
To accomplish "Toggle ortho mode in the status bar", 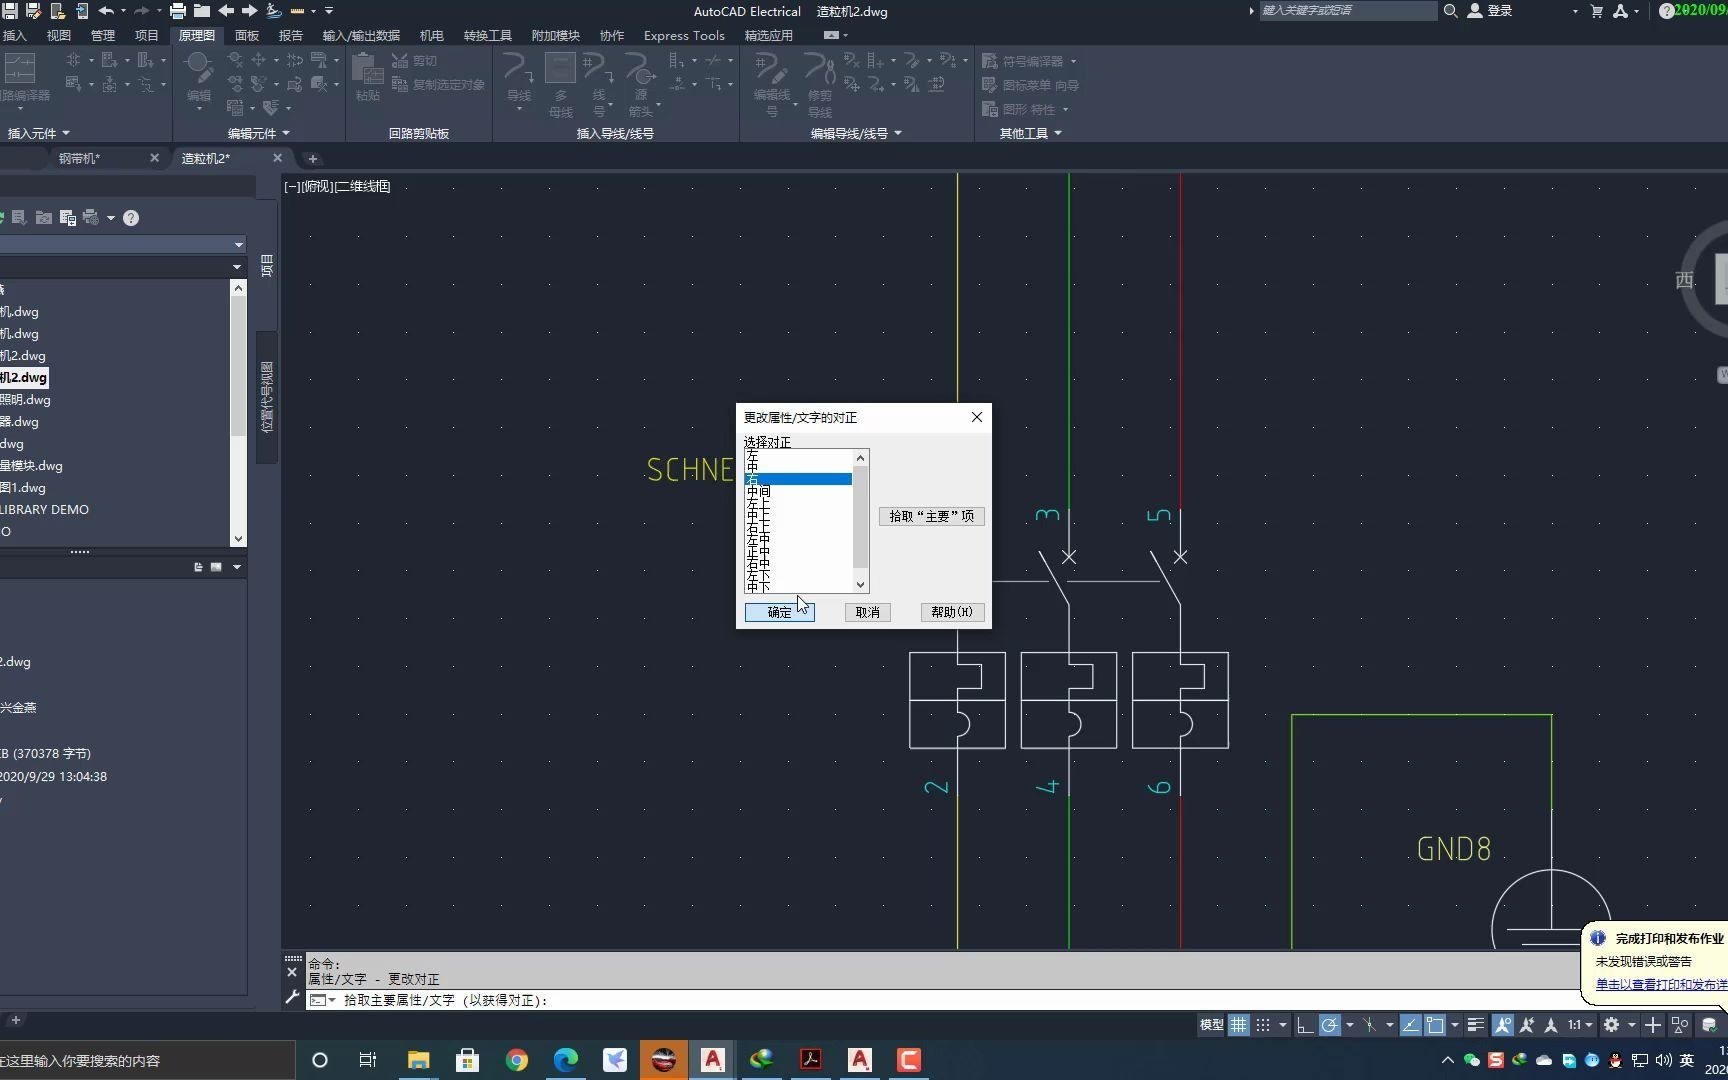I will pyautogui.click(x=1303, y=1025).
